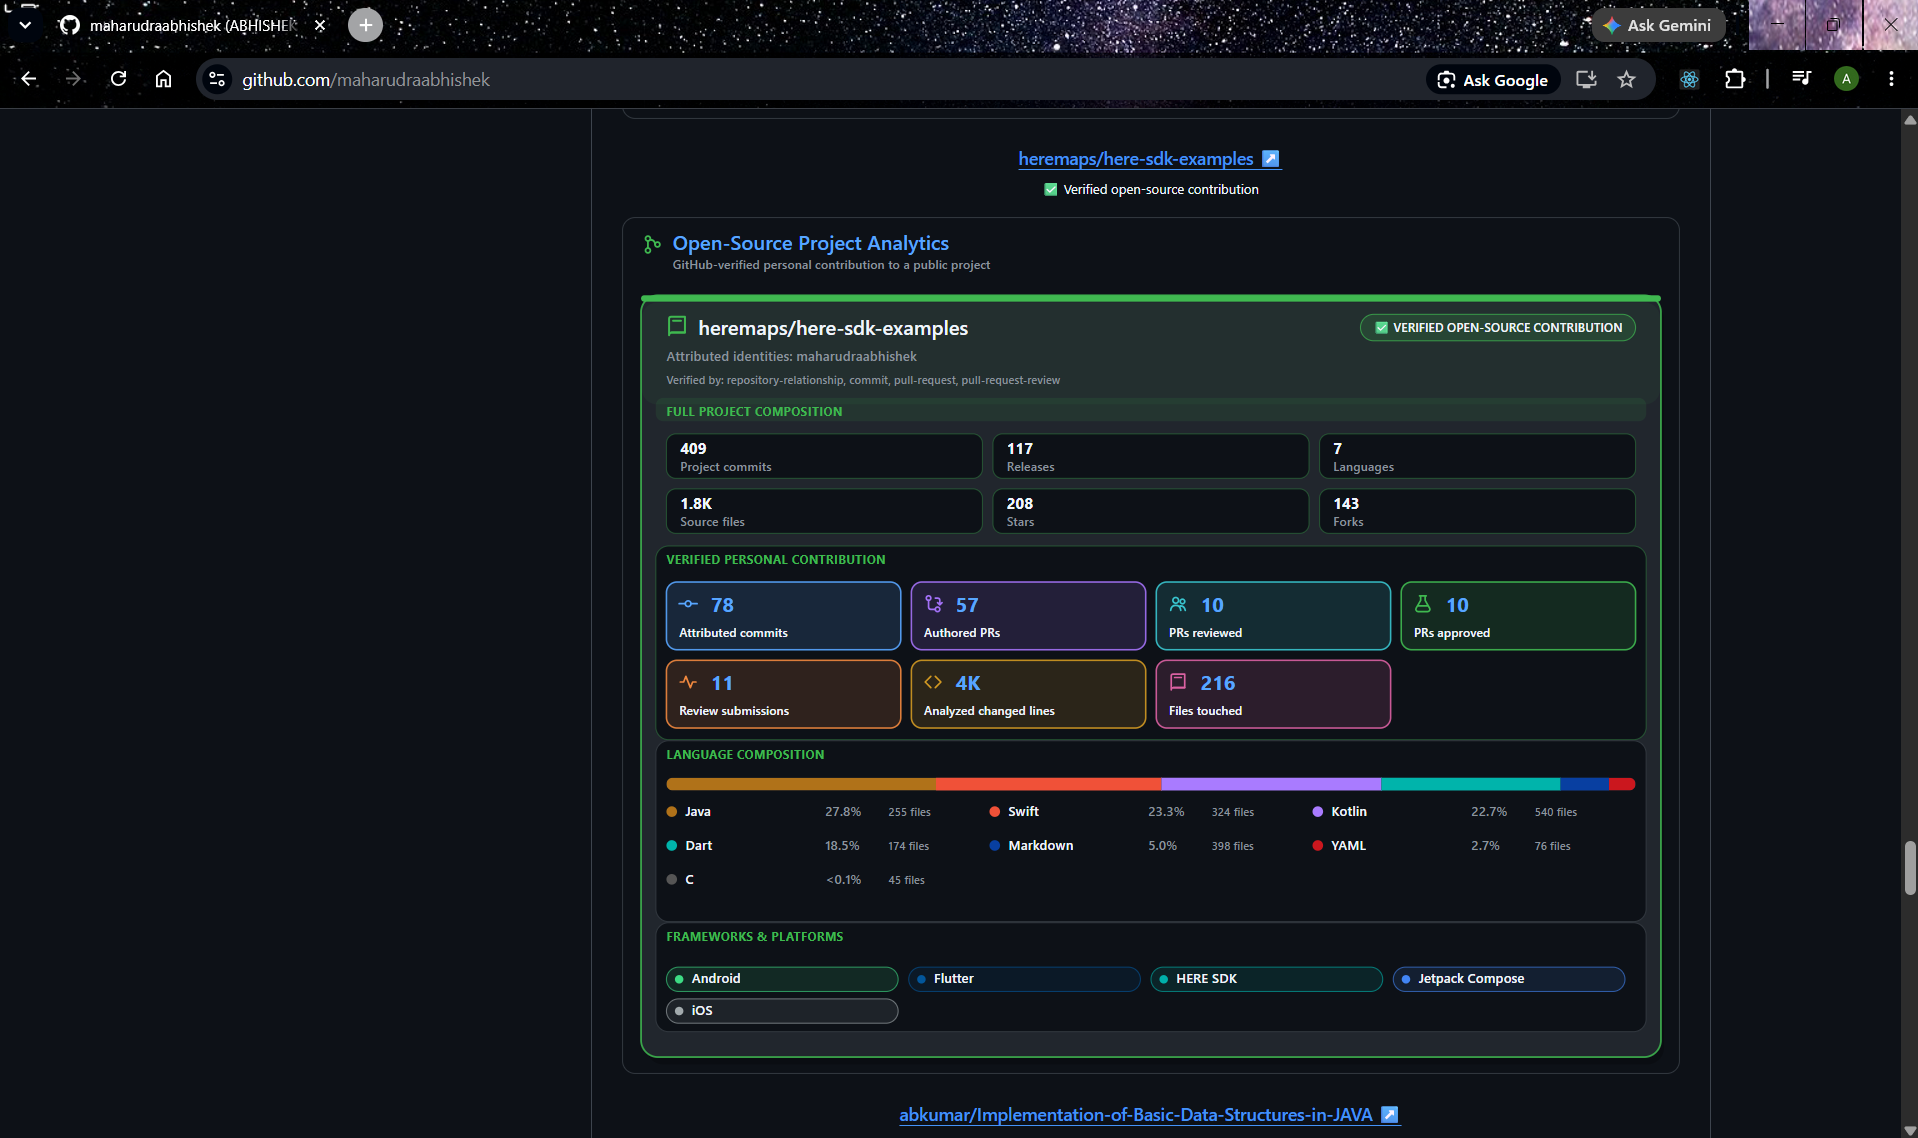Open the media control icon
Image resolution: width=1918 pixels, height=1138 pixels.
[1801, 79]
